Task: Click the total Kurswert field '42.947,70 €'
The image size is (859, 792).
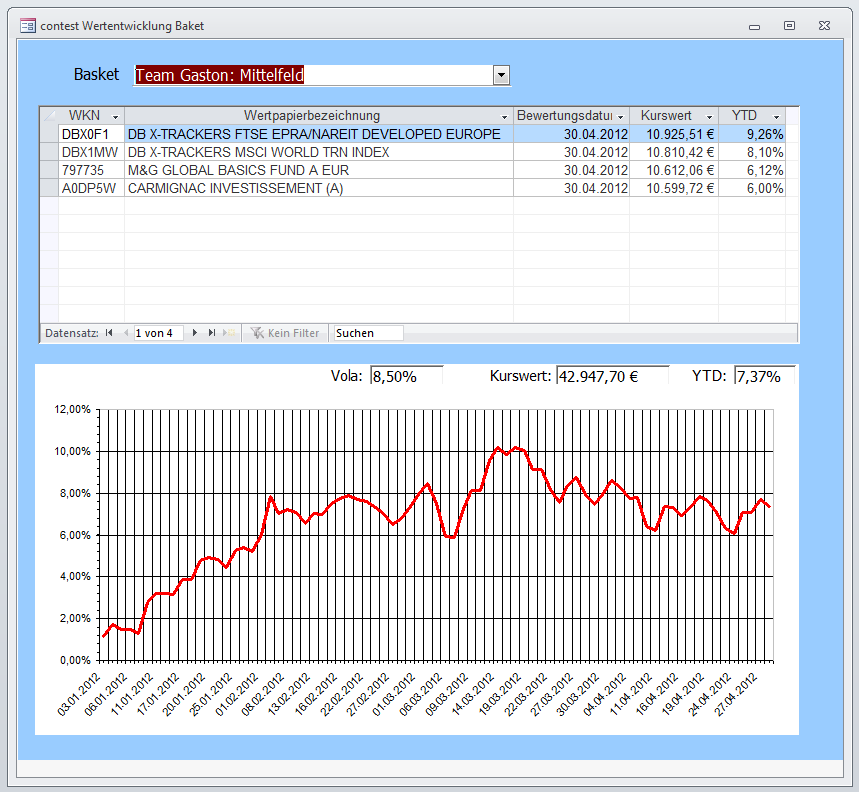Action: pos(612,376)
